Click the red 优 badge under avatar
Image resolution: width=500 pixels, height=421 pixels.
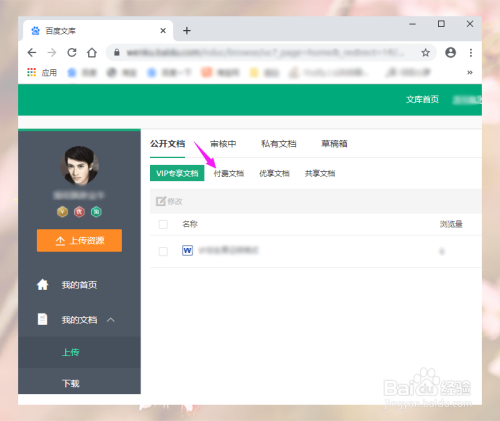79,212
